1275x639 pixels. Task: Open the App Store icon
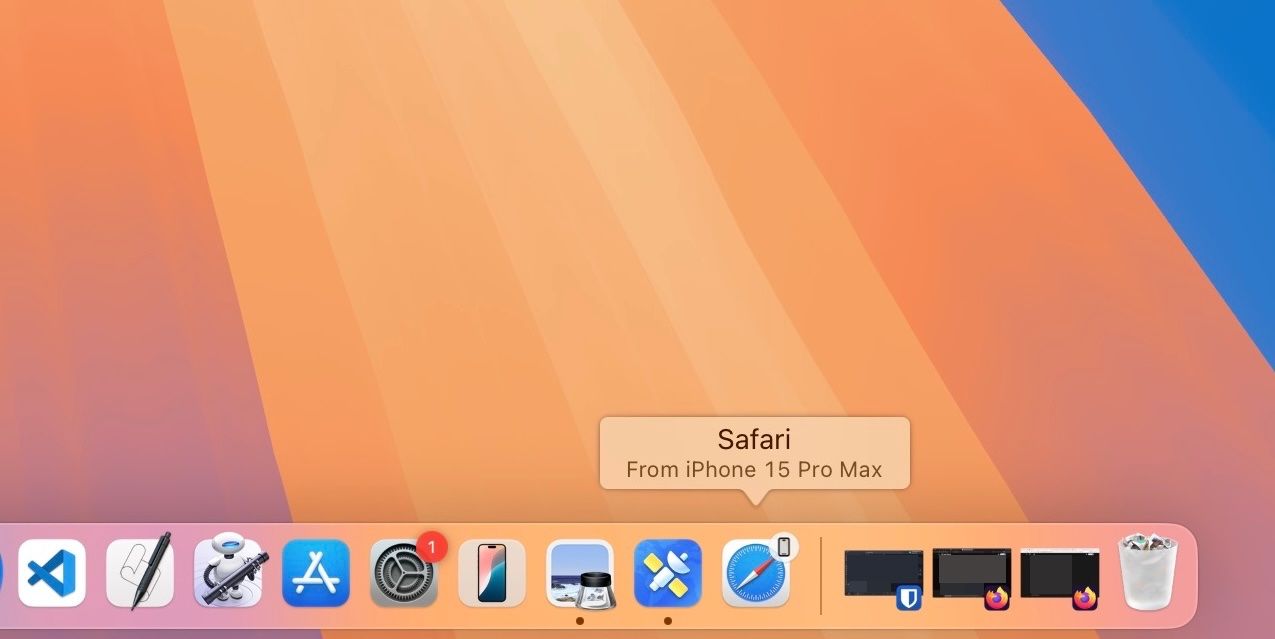pos(316,573)
